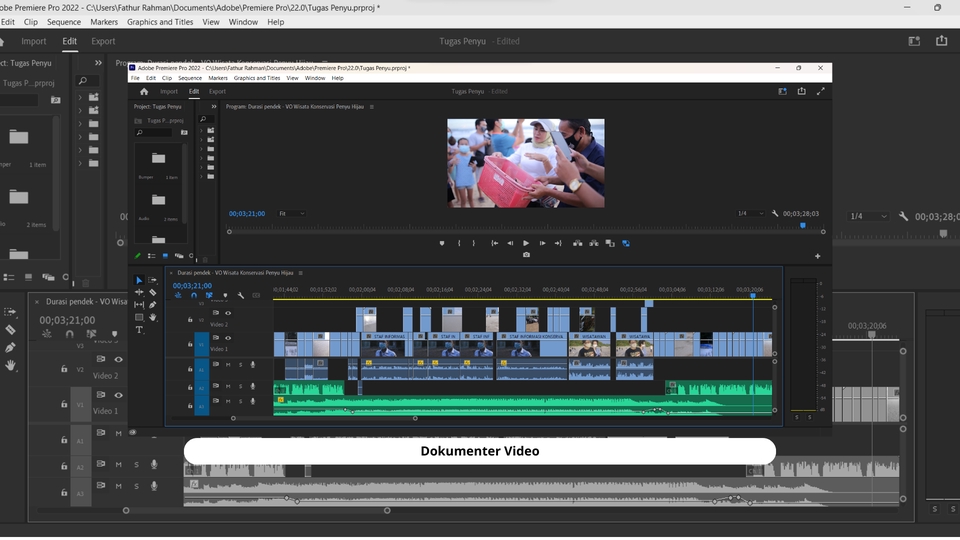
Task: Click Import in the inner window header
Action: pos(169,91)
